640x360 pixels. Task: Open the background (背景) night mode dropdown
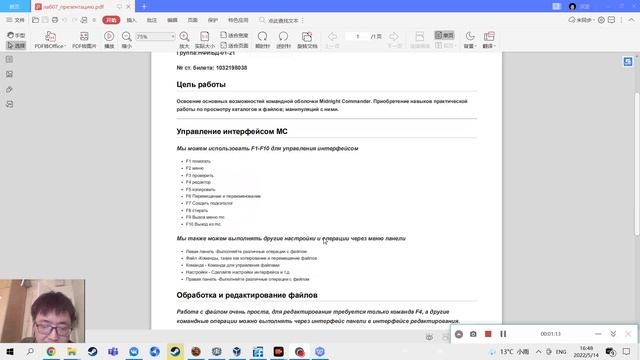pyautogui.click(x=470, y=40)
